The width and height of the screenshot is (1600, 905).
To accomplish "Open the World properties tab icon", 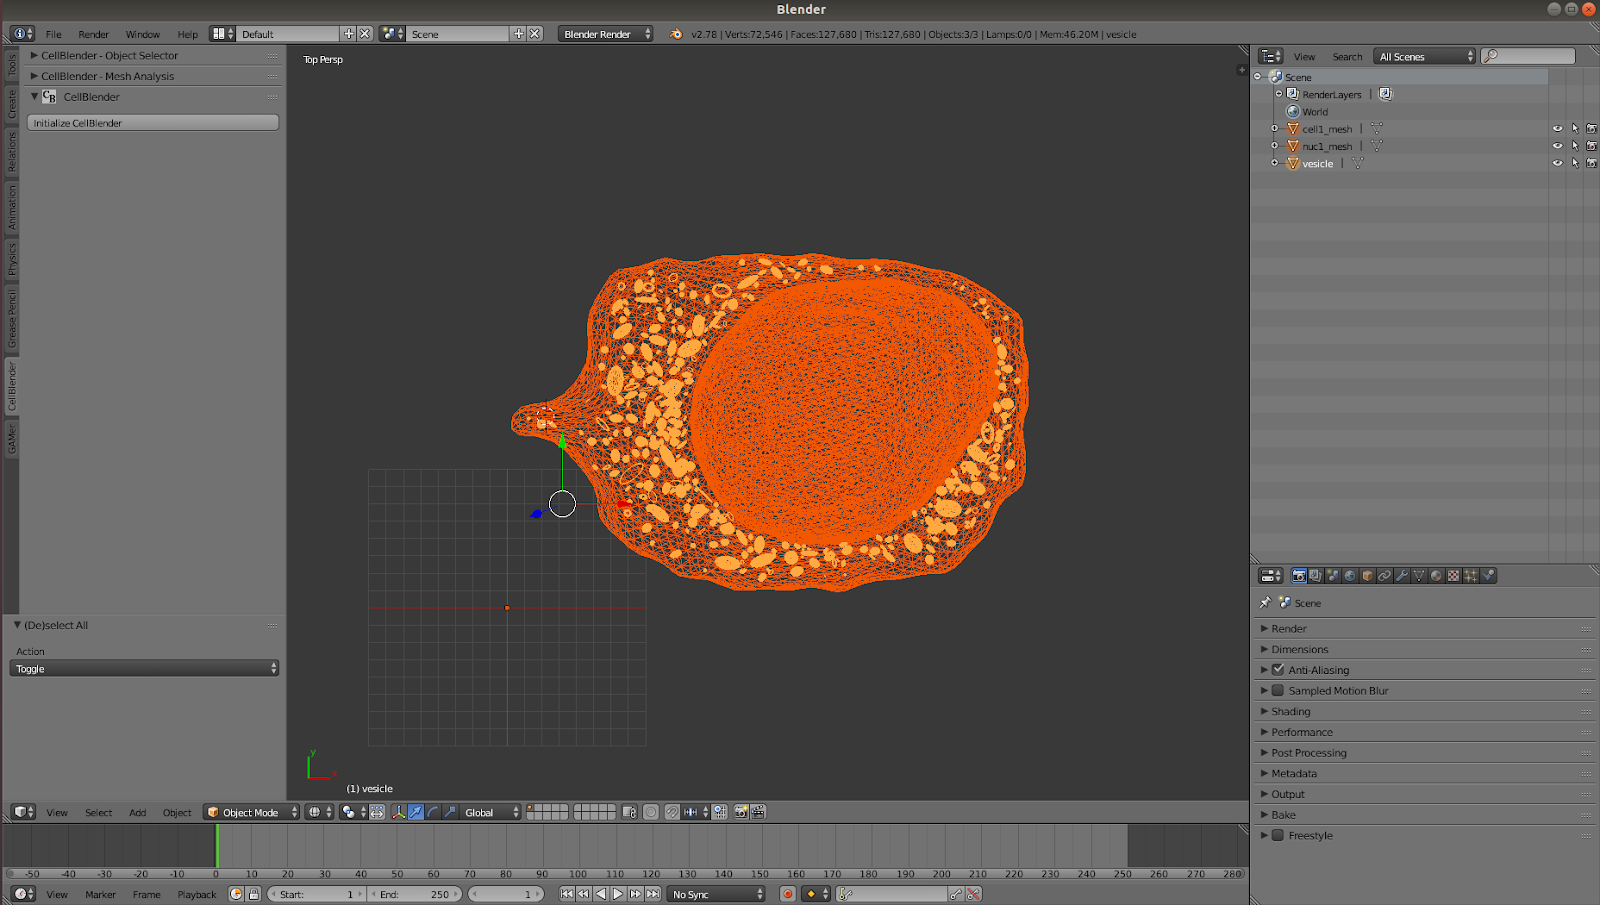I will pos(1350,575).
